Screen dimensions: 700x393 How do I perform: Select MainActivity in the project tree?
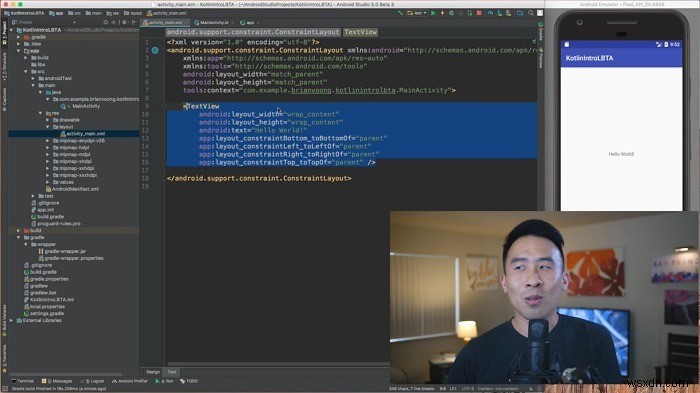(x=86, y=106)
